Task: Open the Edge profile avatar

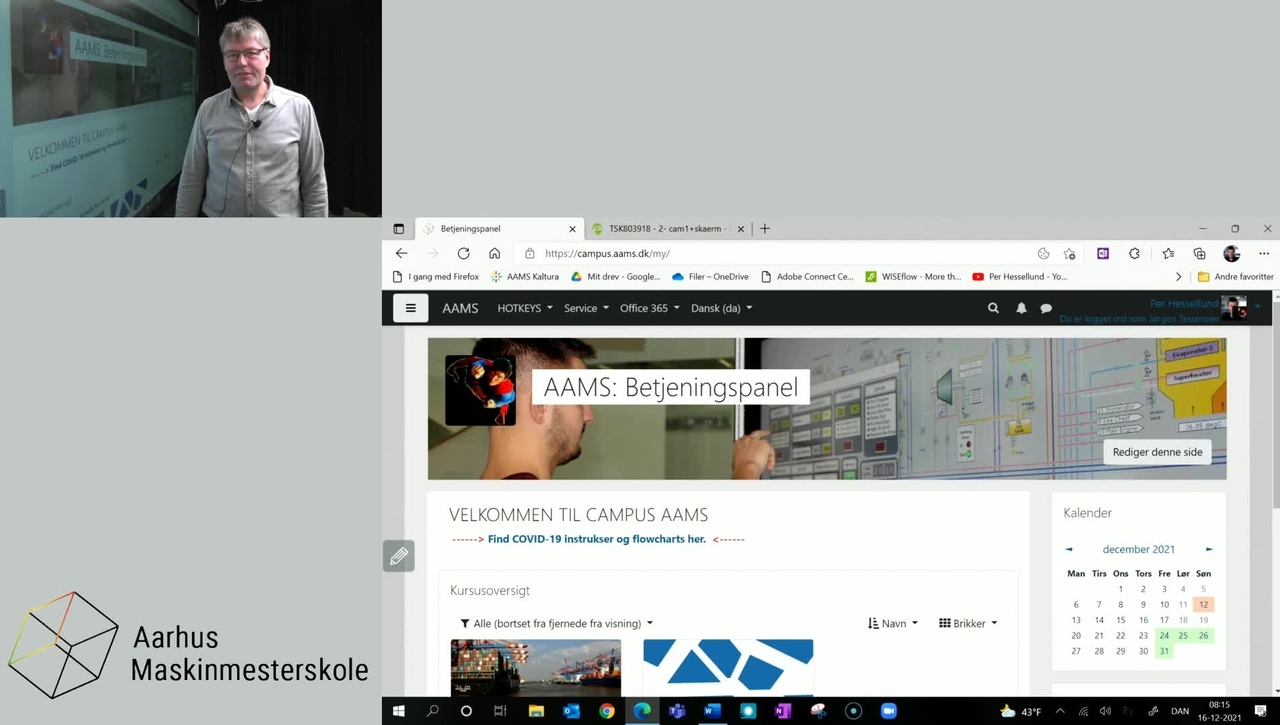Action: (x=1232, y=254)
